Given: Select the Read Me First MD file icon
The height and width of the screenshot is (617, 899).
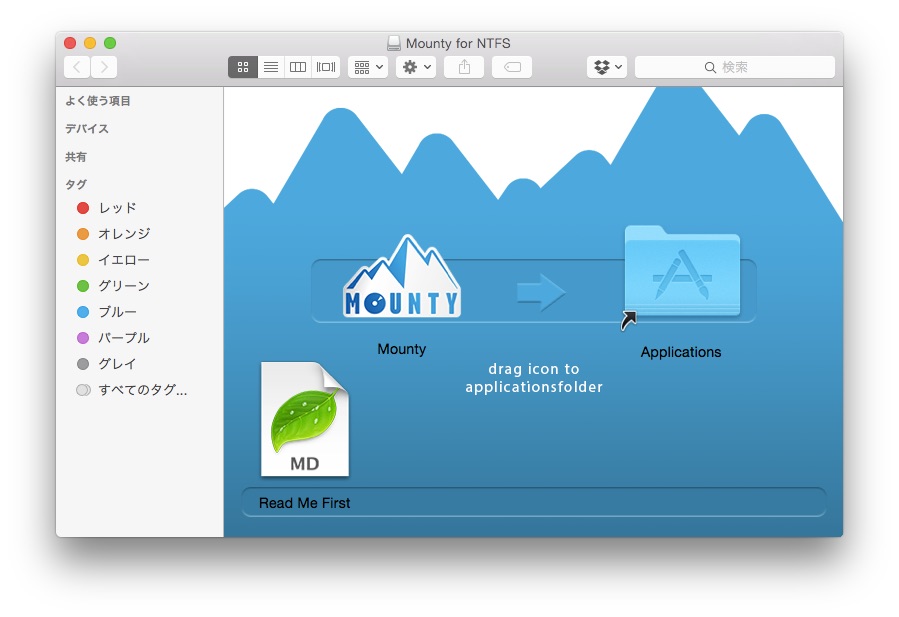Looking at the screenshot, I should (305, 419).
